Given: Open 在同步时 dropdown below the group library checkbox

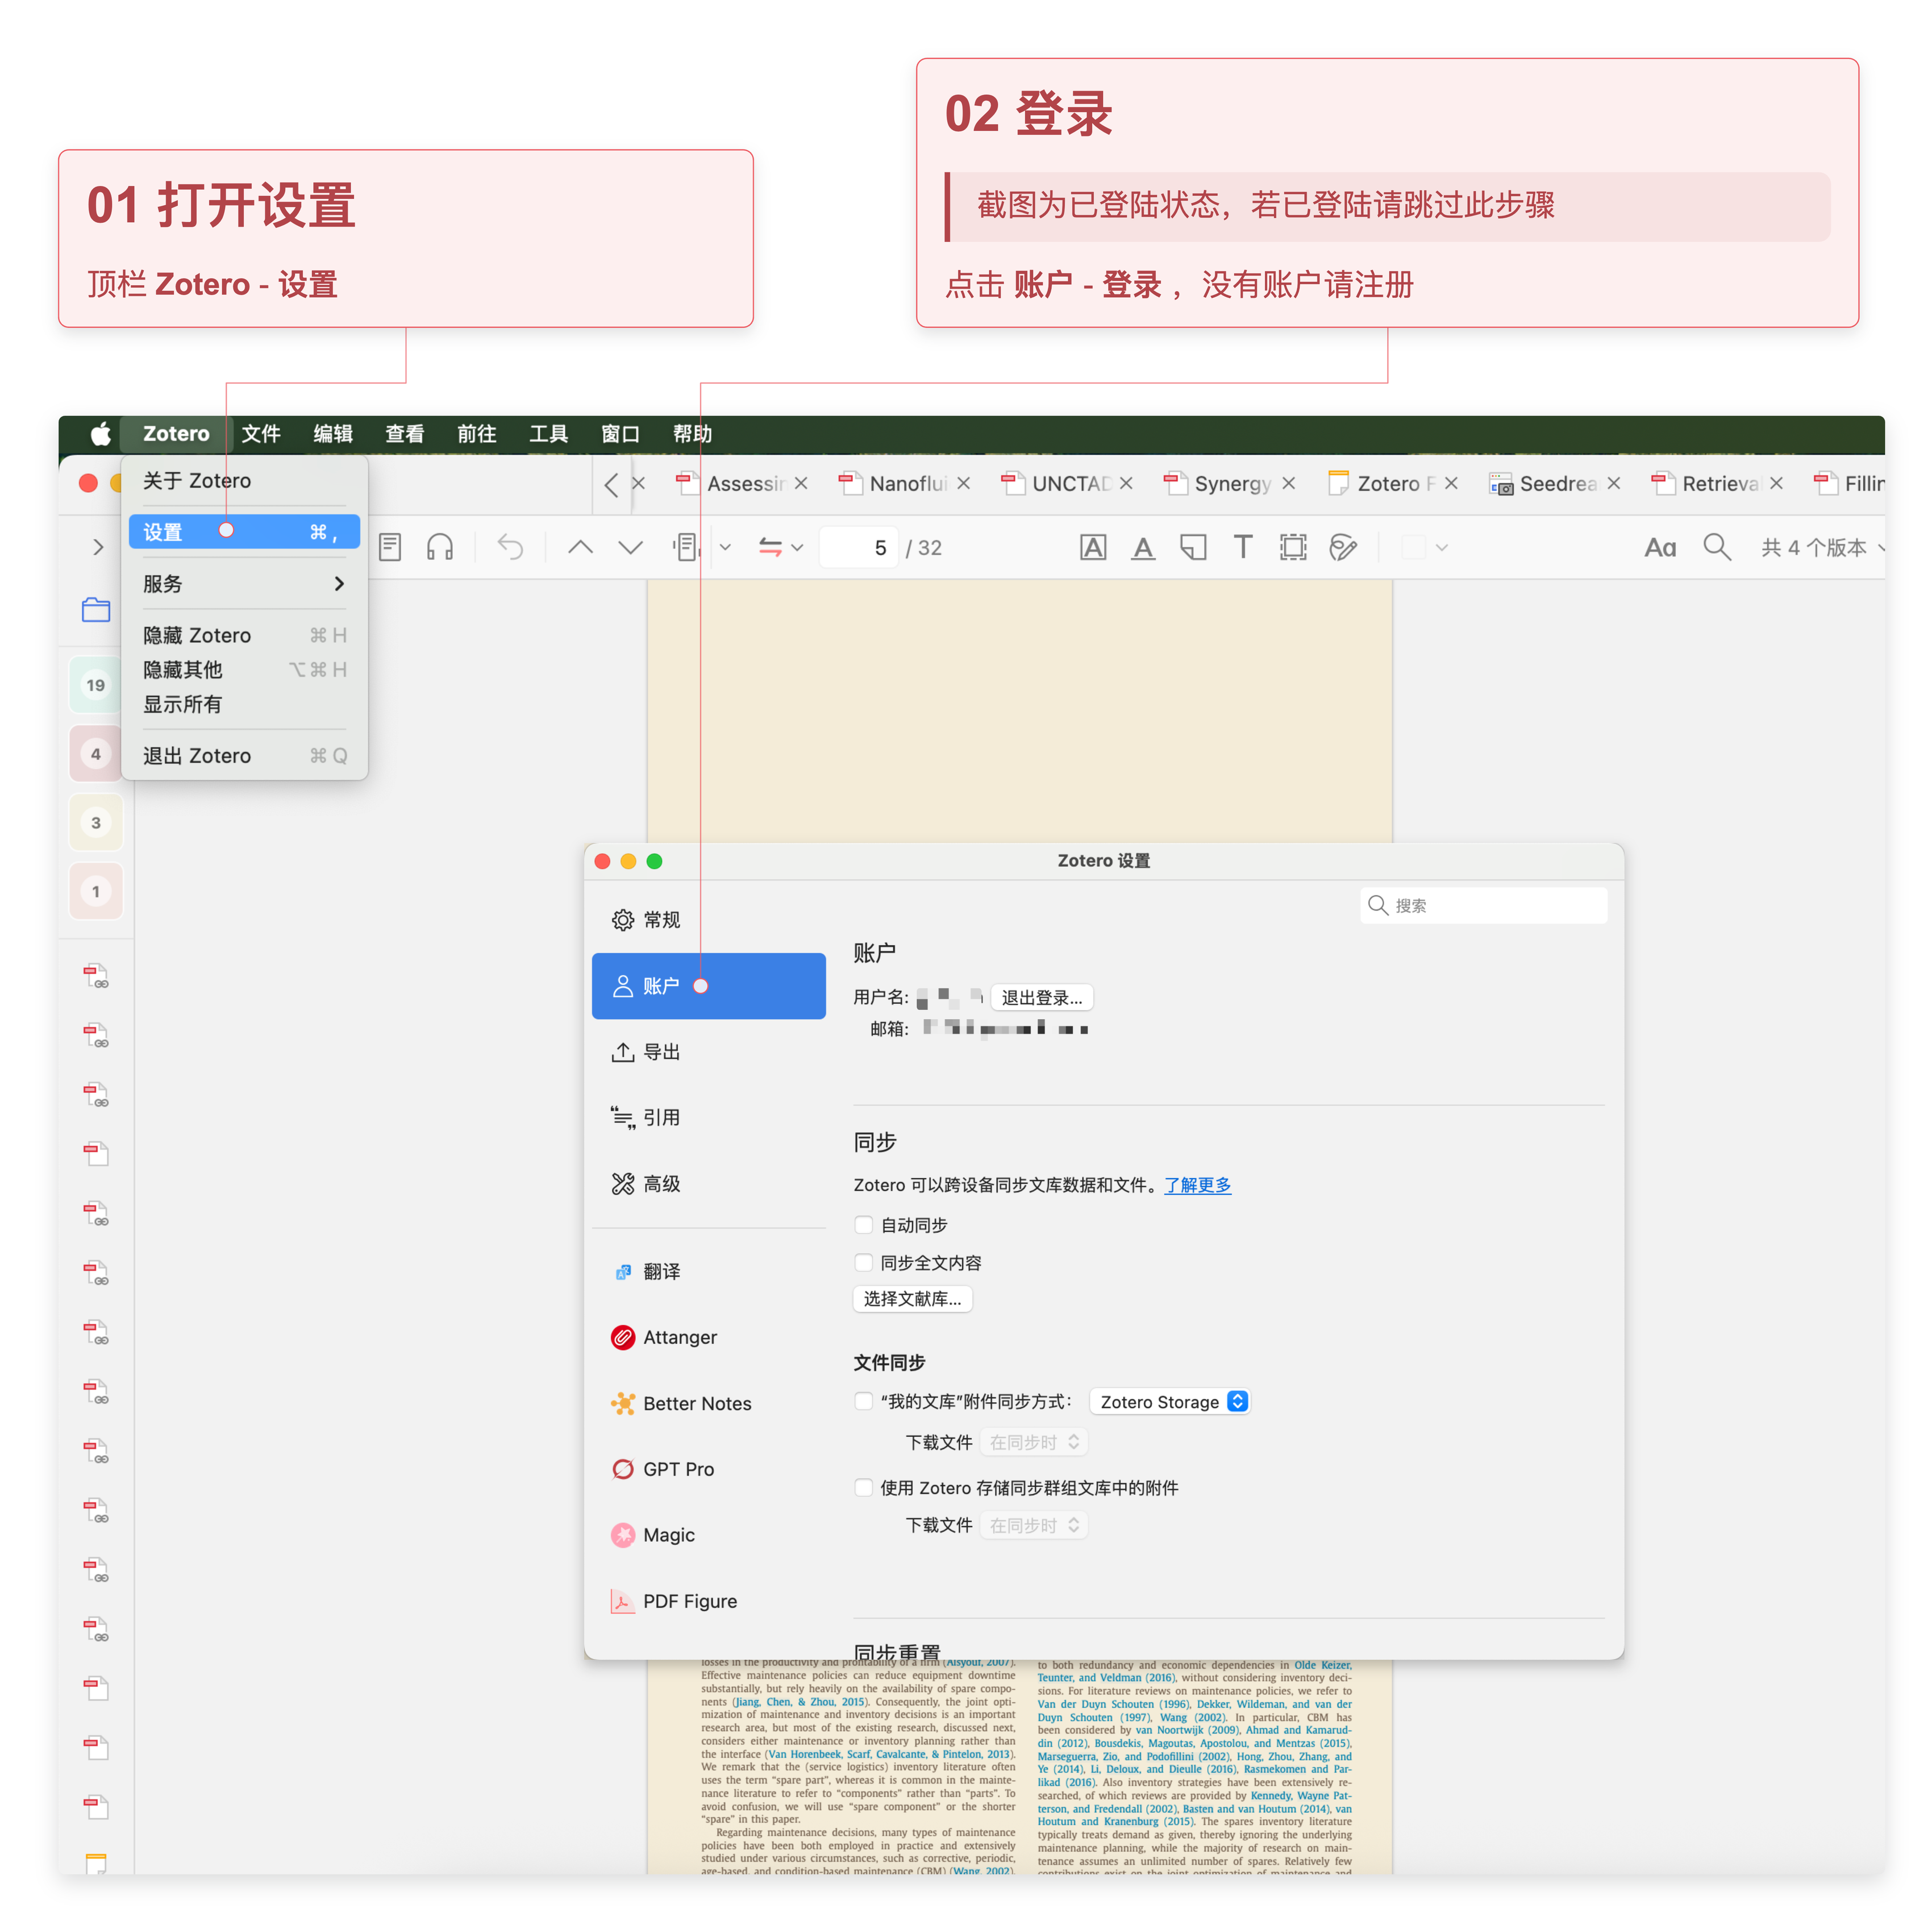Looking at the screenshot, I should click(1034, 1526).
